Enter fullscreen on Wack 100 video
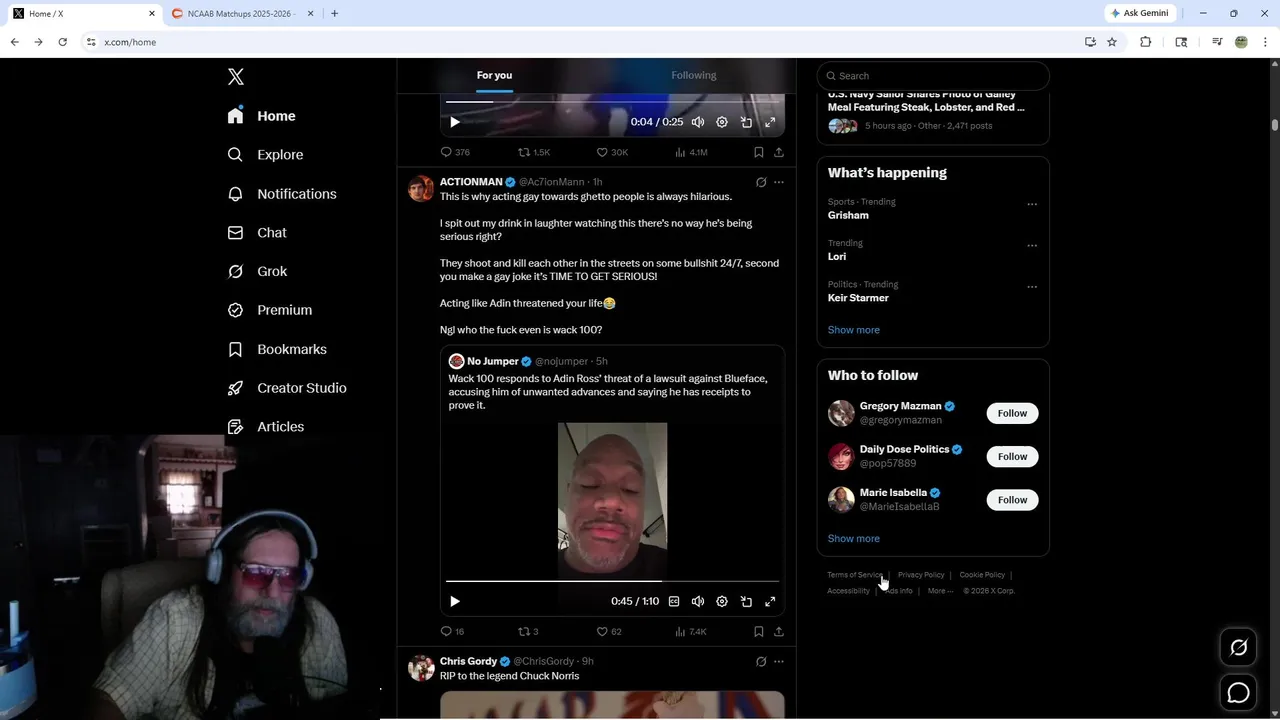This screenshot has height=720, width=1280. [770, 601]
